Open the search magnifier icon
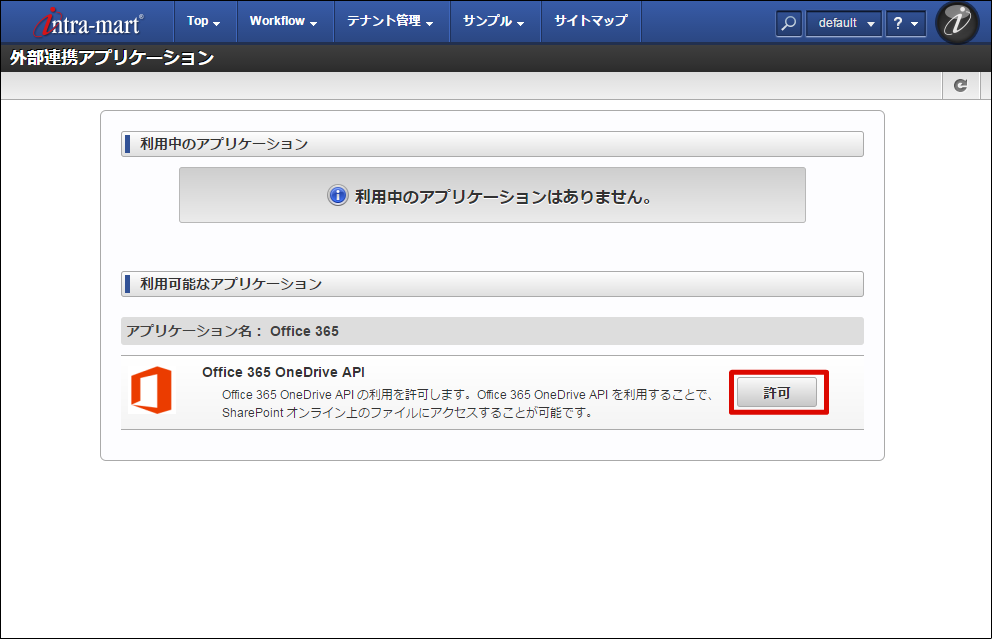This screenshot has width=992, height=639. (788, 23)
